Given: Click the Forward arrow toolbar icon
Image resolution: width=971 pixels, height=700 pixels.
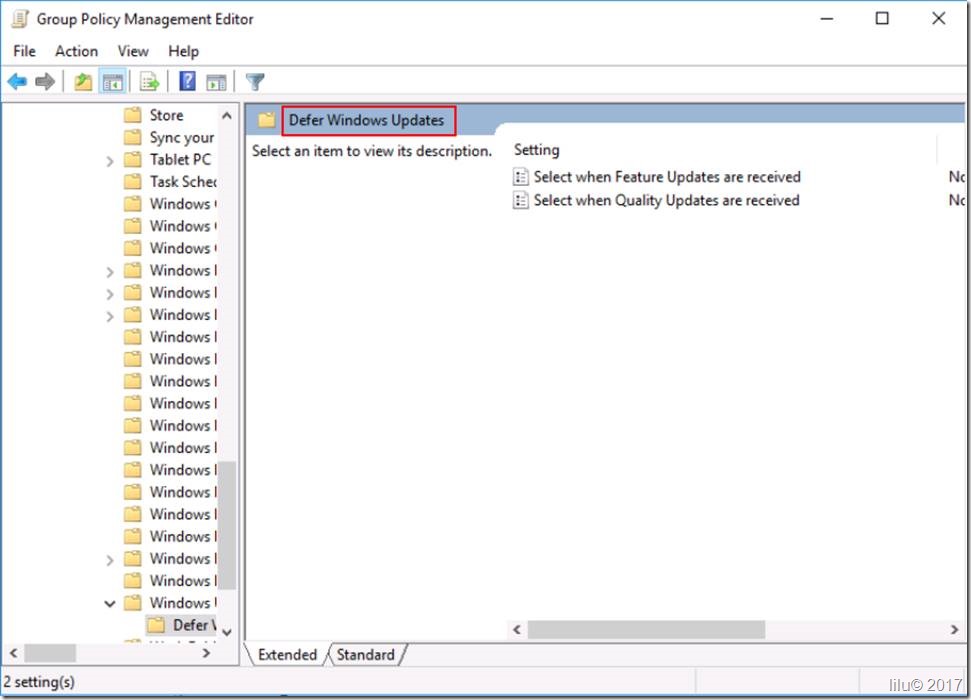Looking at the screenshot, I should click(45, 81).
